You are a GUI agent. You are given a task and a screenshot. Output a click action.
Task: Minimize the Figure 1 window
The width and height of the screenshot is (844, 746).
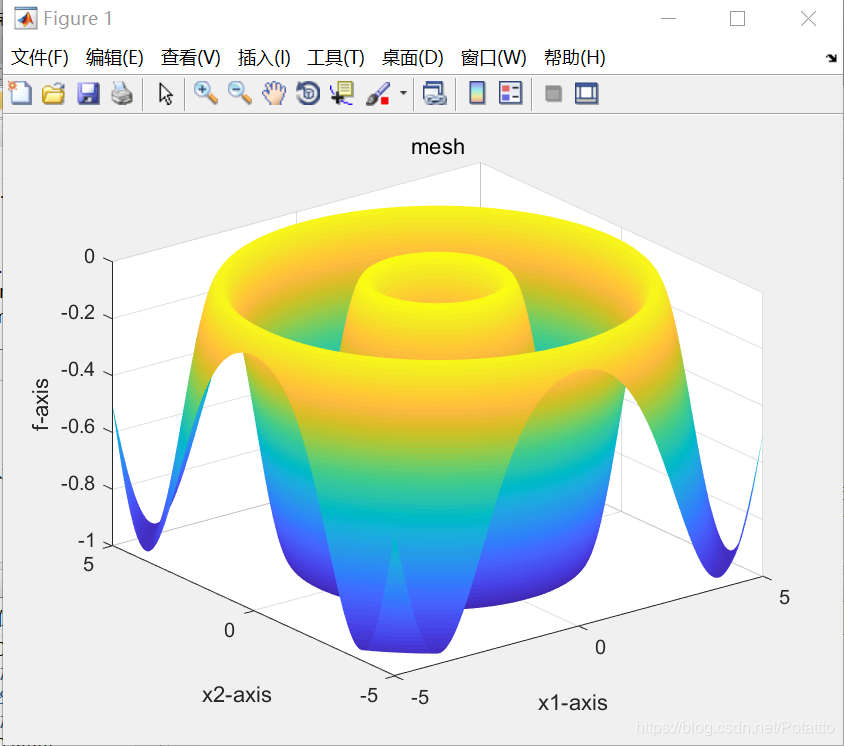[668, 19]
